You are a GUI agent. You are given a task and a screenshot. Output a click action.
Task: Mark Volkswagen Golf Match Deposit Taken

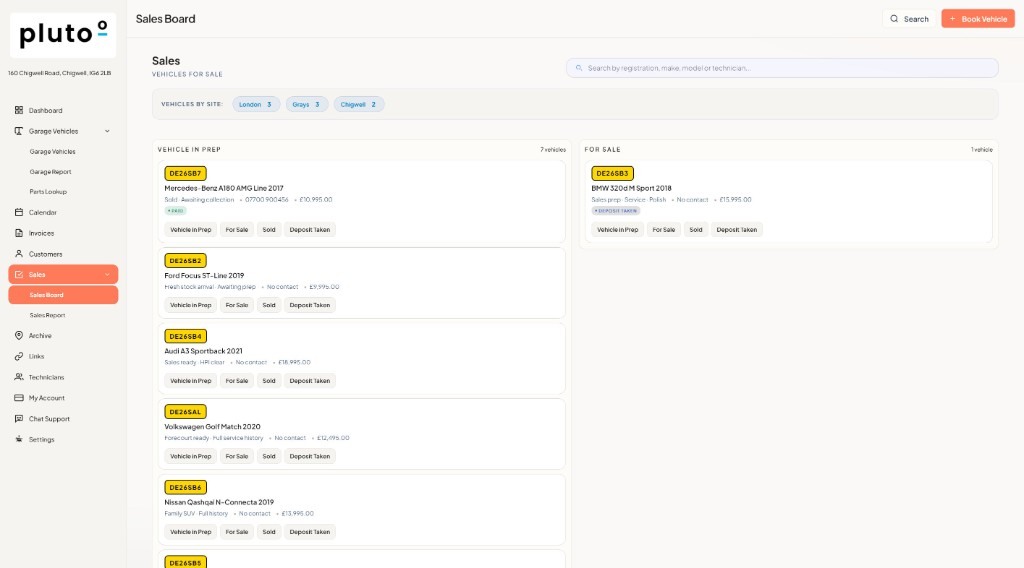pos(310,456)
